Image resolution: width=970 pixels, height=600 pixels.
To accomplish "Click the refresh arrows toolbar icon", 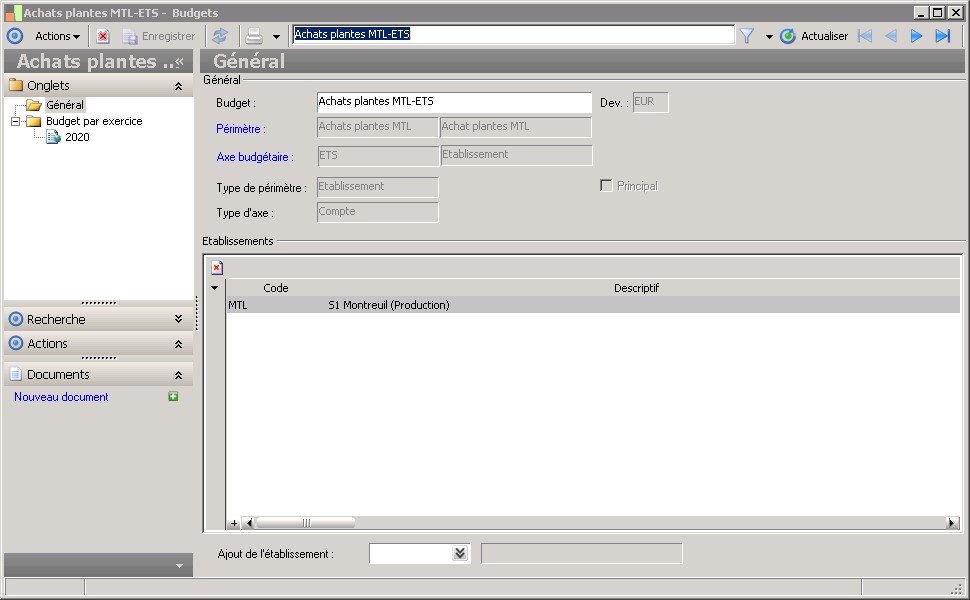I will 220,36.
